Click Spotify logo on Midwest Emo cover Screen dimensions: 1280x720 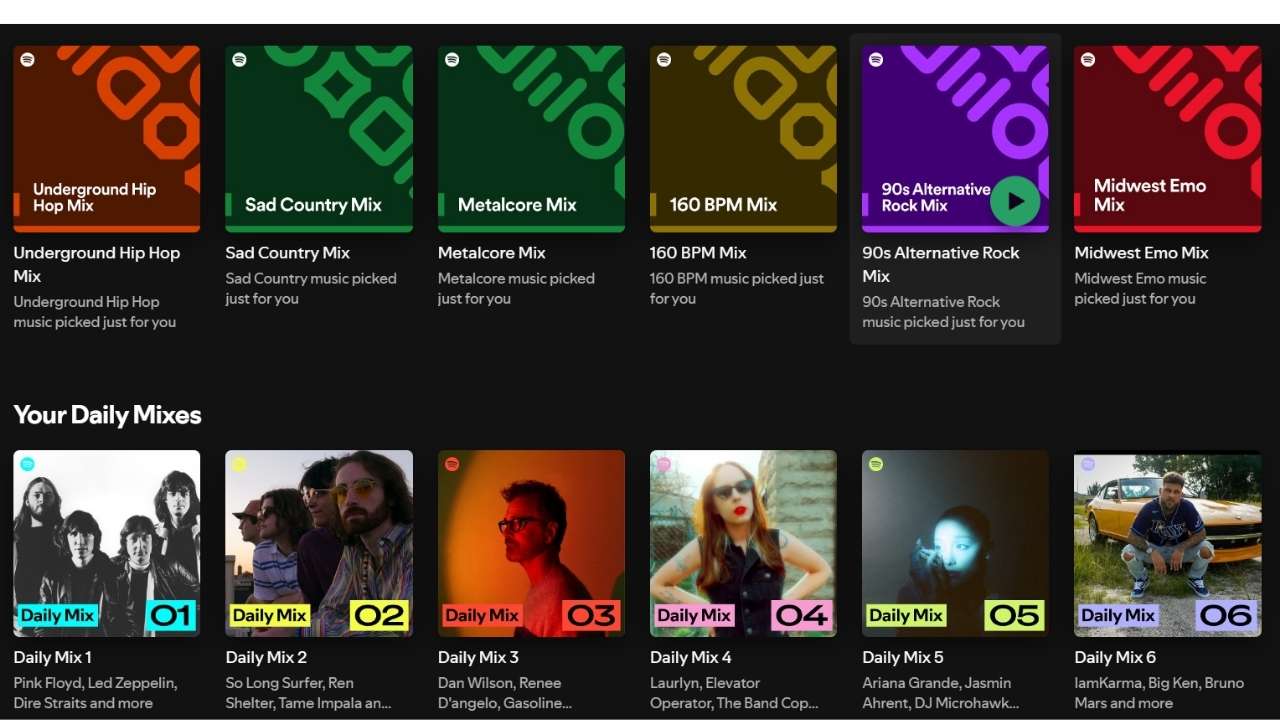click(x=1088, y=60)
